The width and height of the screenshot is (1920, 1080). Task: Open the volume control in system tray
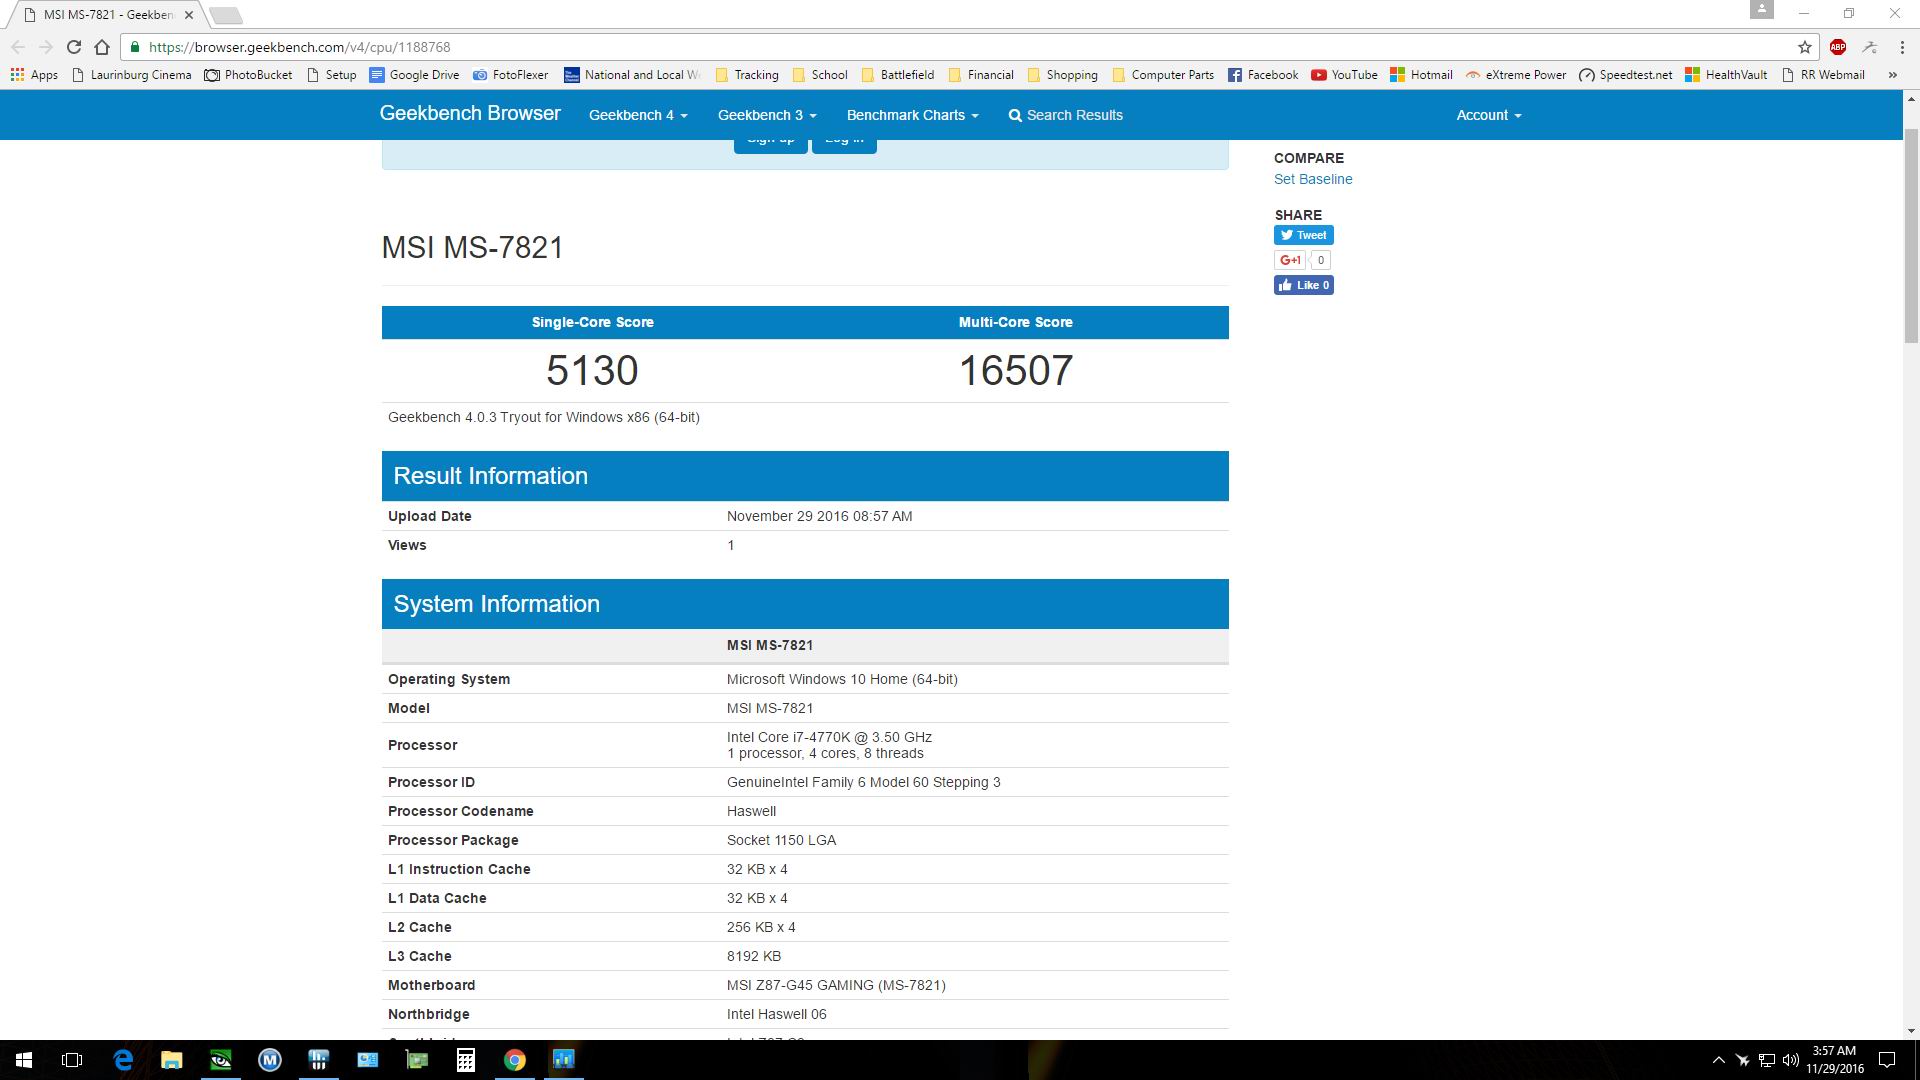tap(1790, 1060)
